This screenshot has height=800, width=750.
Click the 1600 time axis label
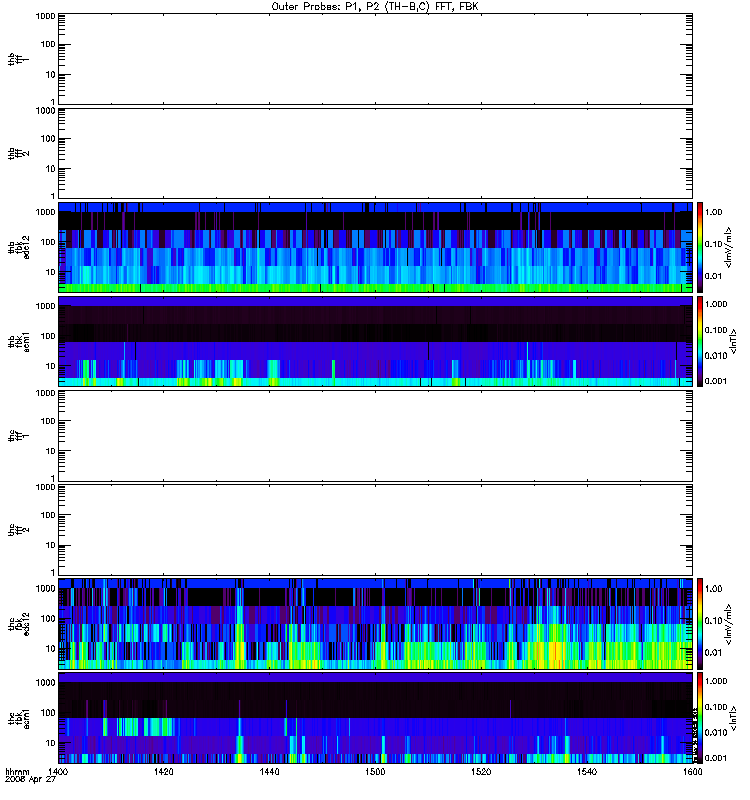692,771
